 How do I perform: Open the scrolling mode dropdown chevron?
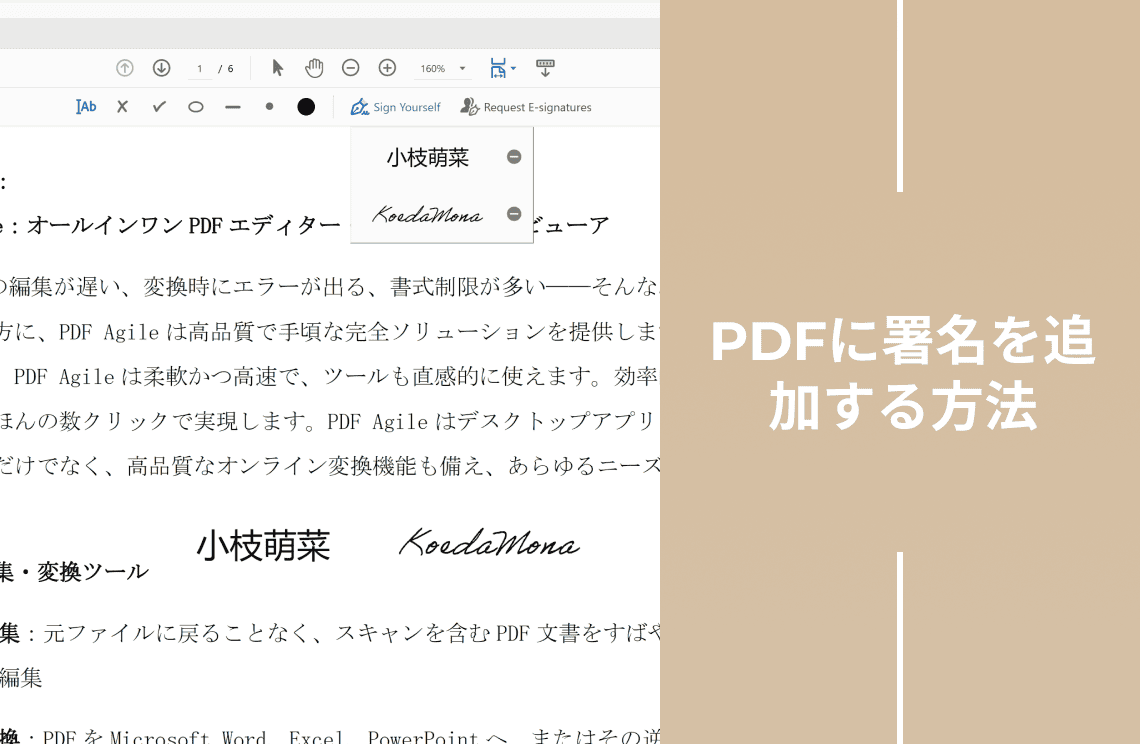coord(513,67)
